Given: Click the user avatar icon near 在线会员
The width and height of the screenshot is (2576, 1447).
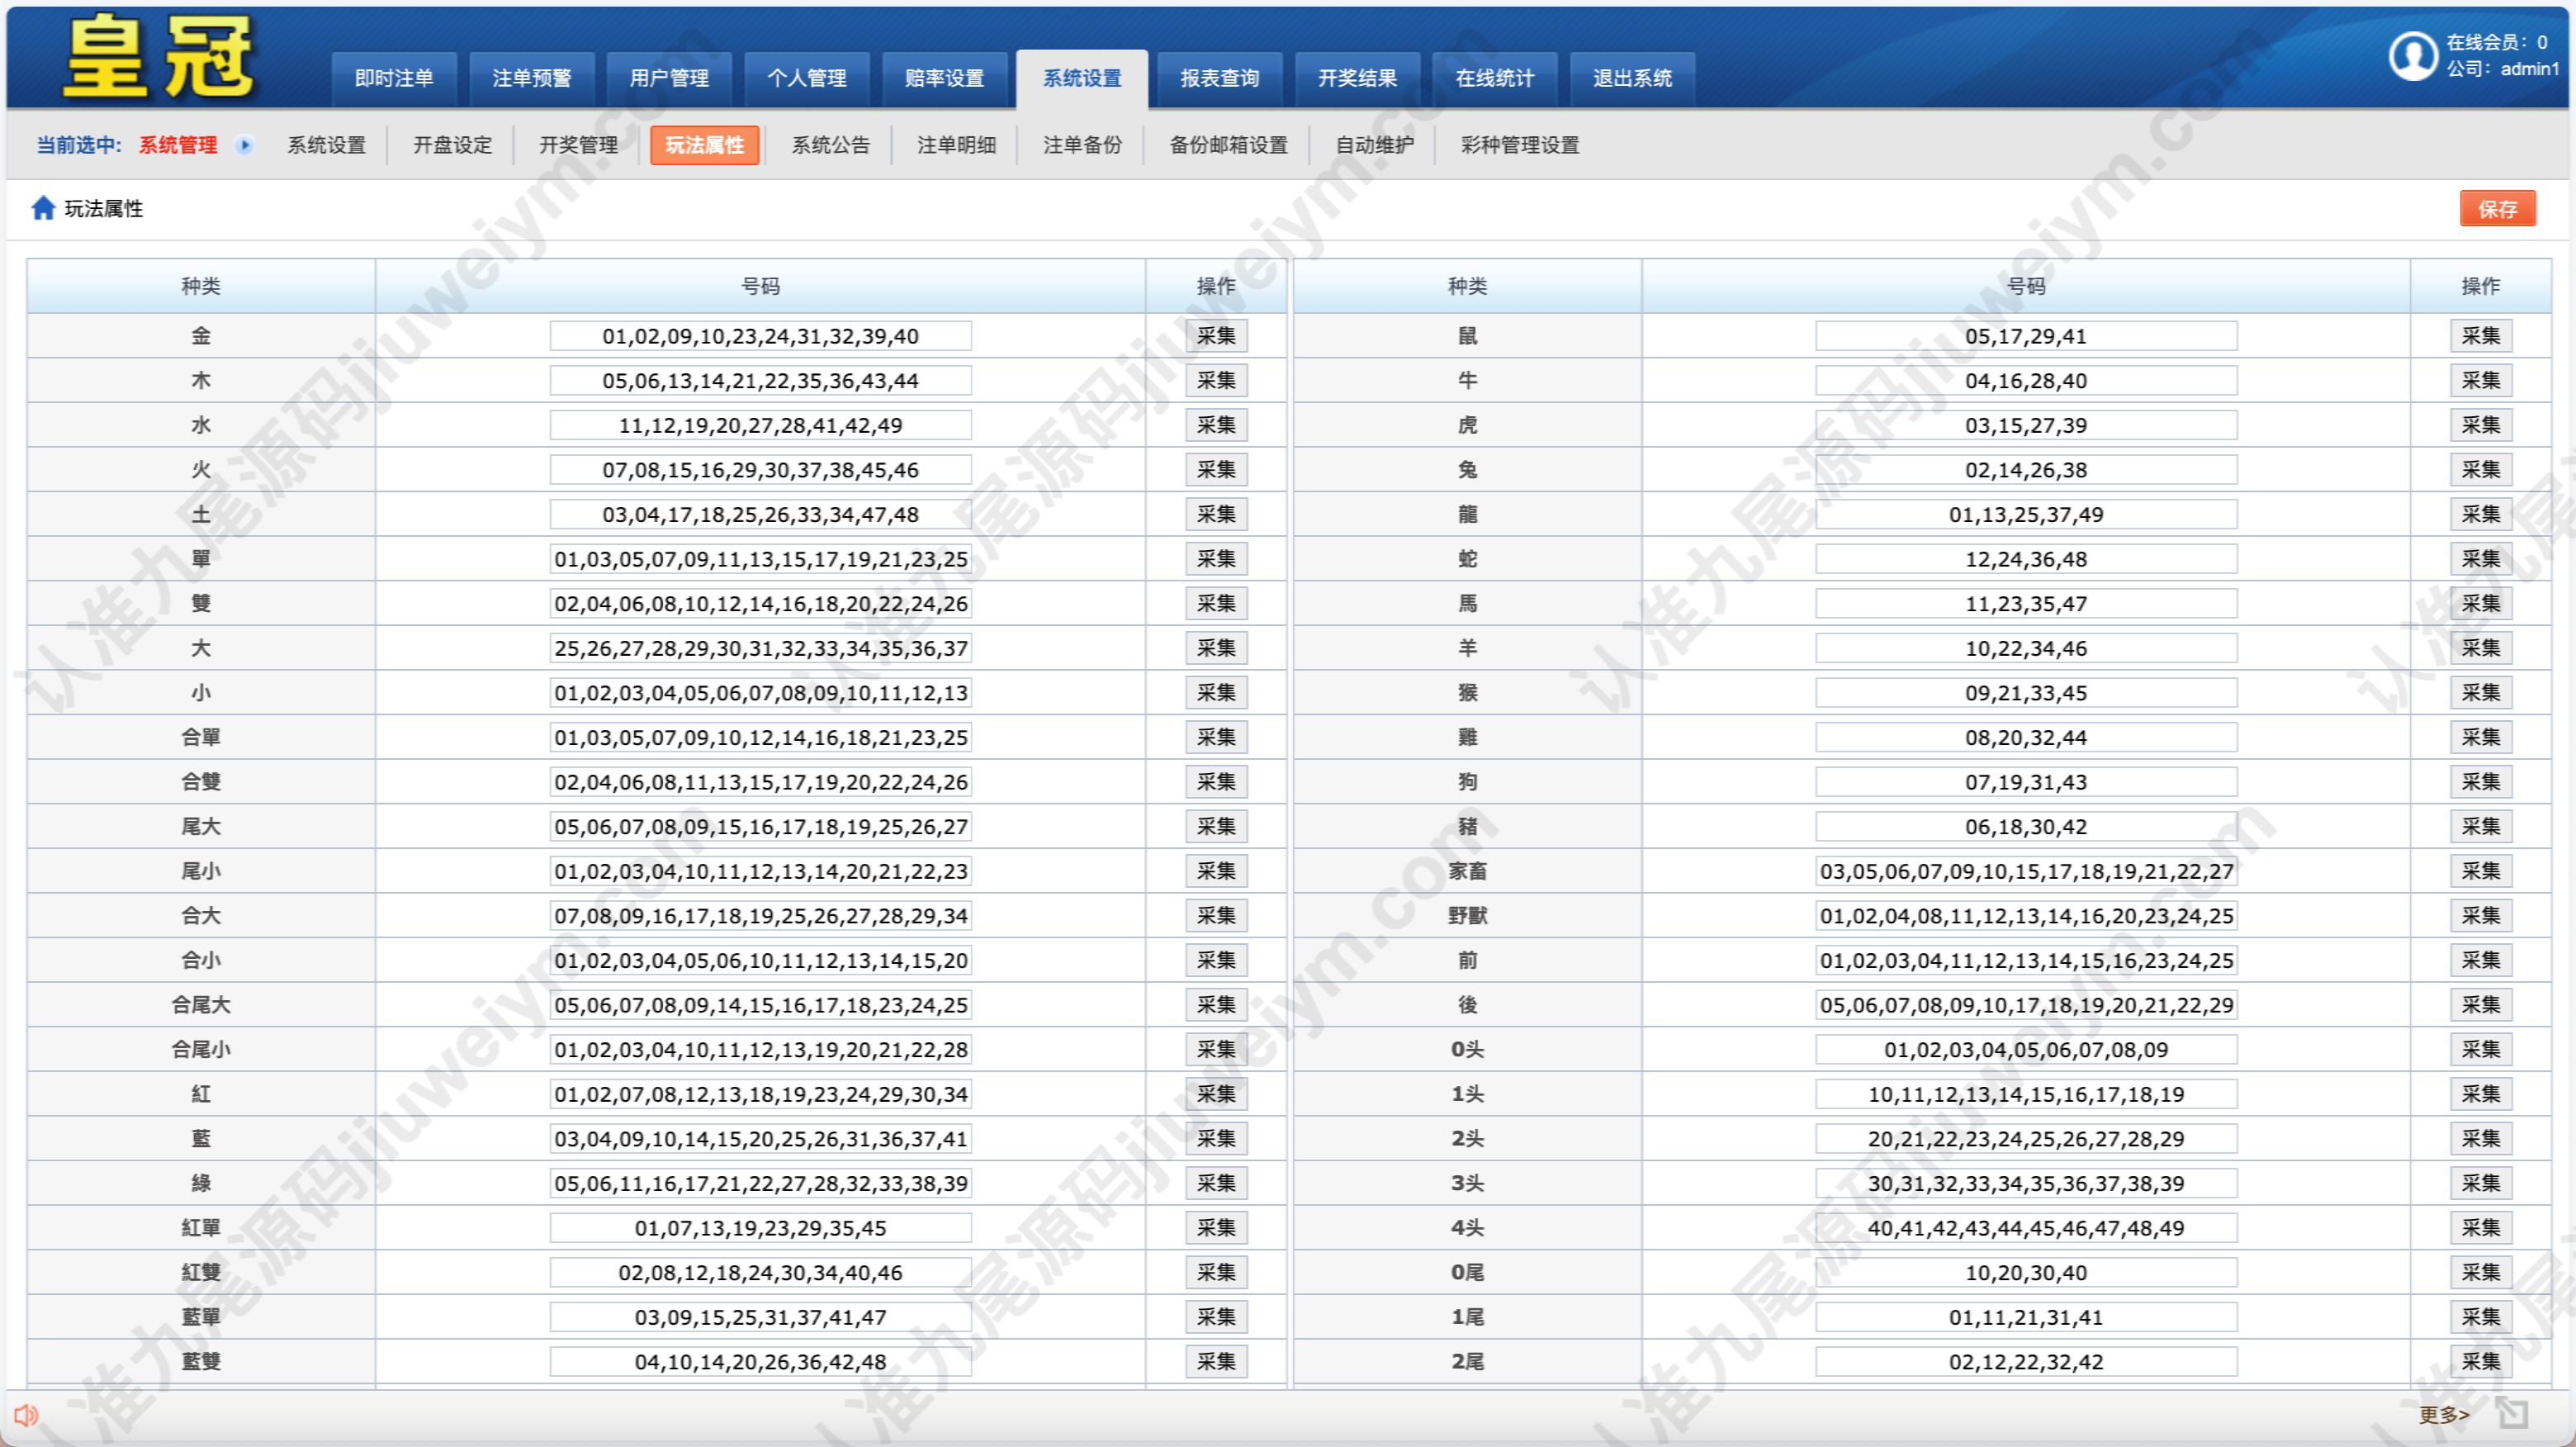Looking at the screenshot, I should 2413,56.
